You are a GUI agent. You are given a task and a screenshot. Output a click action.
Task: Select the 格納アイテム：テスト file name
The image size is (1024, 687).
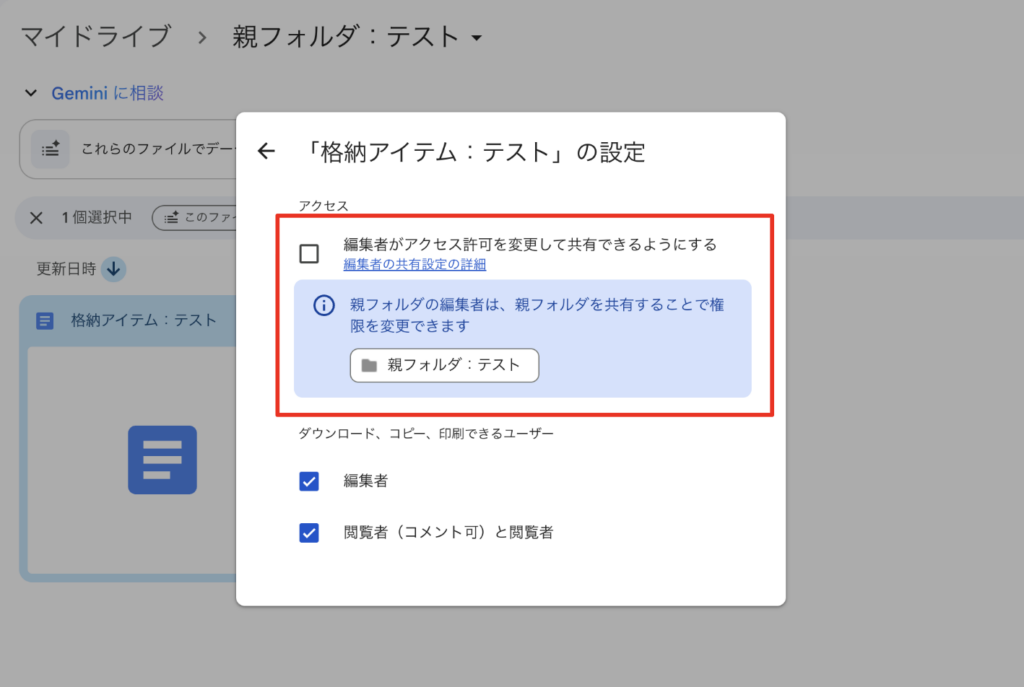coord(143,321)
